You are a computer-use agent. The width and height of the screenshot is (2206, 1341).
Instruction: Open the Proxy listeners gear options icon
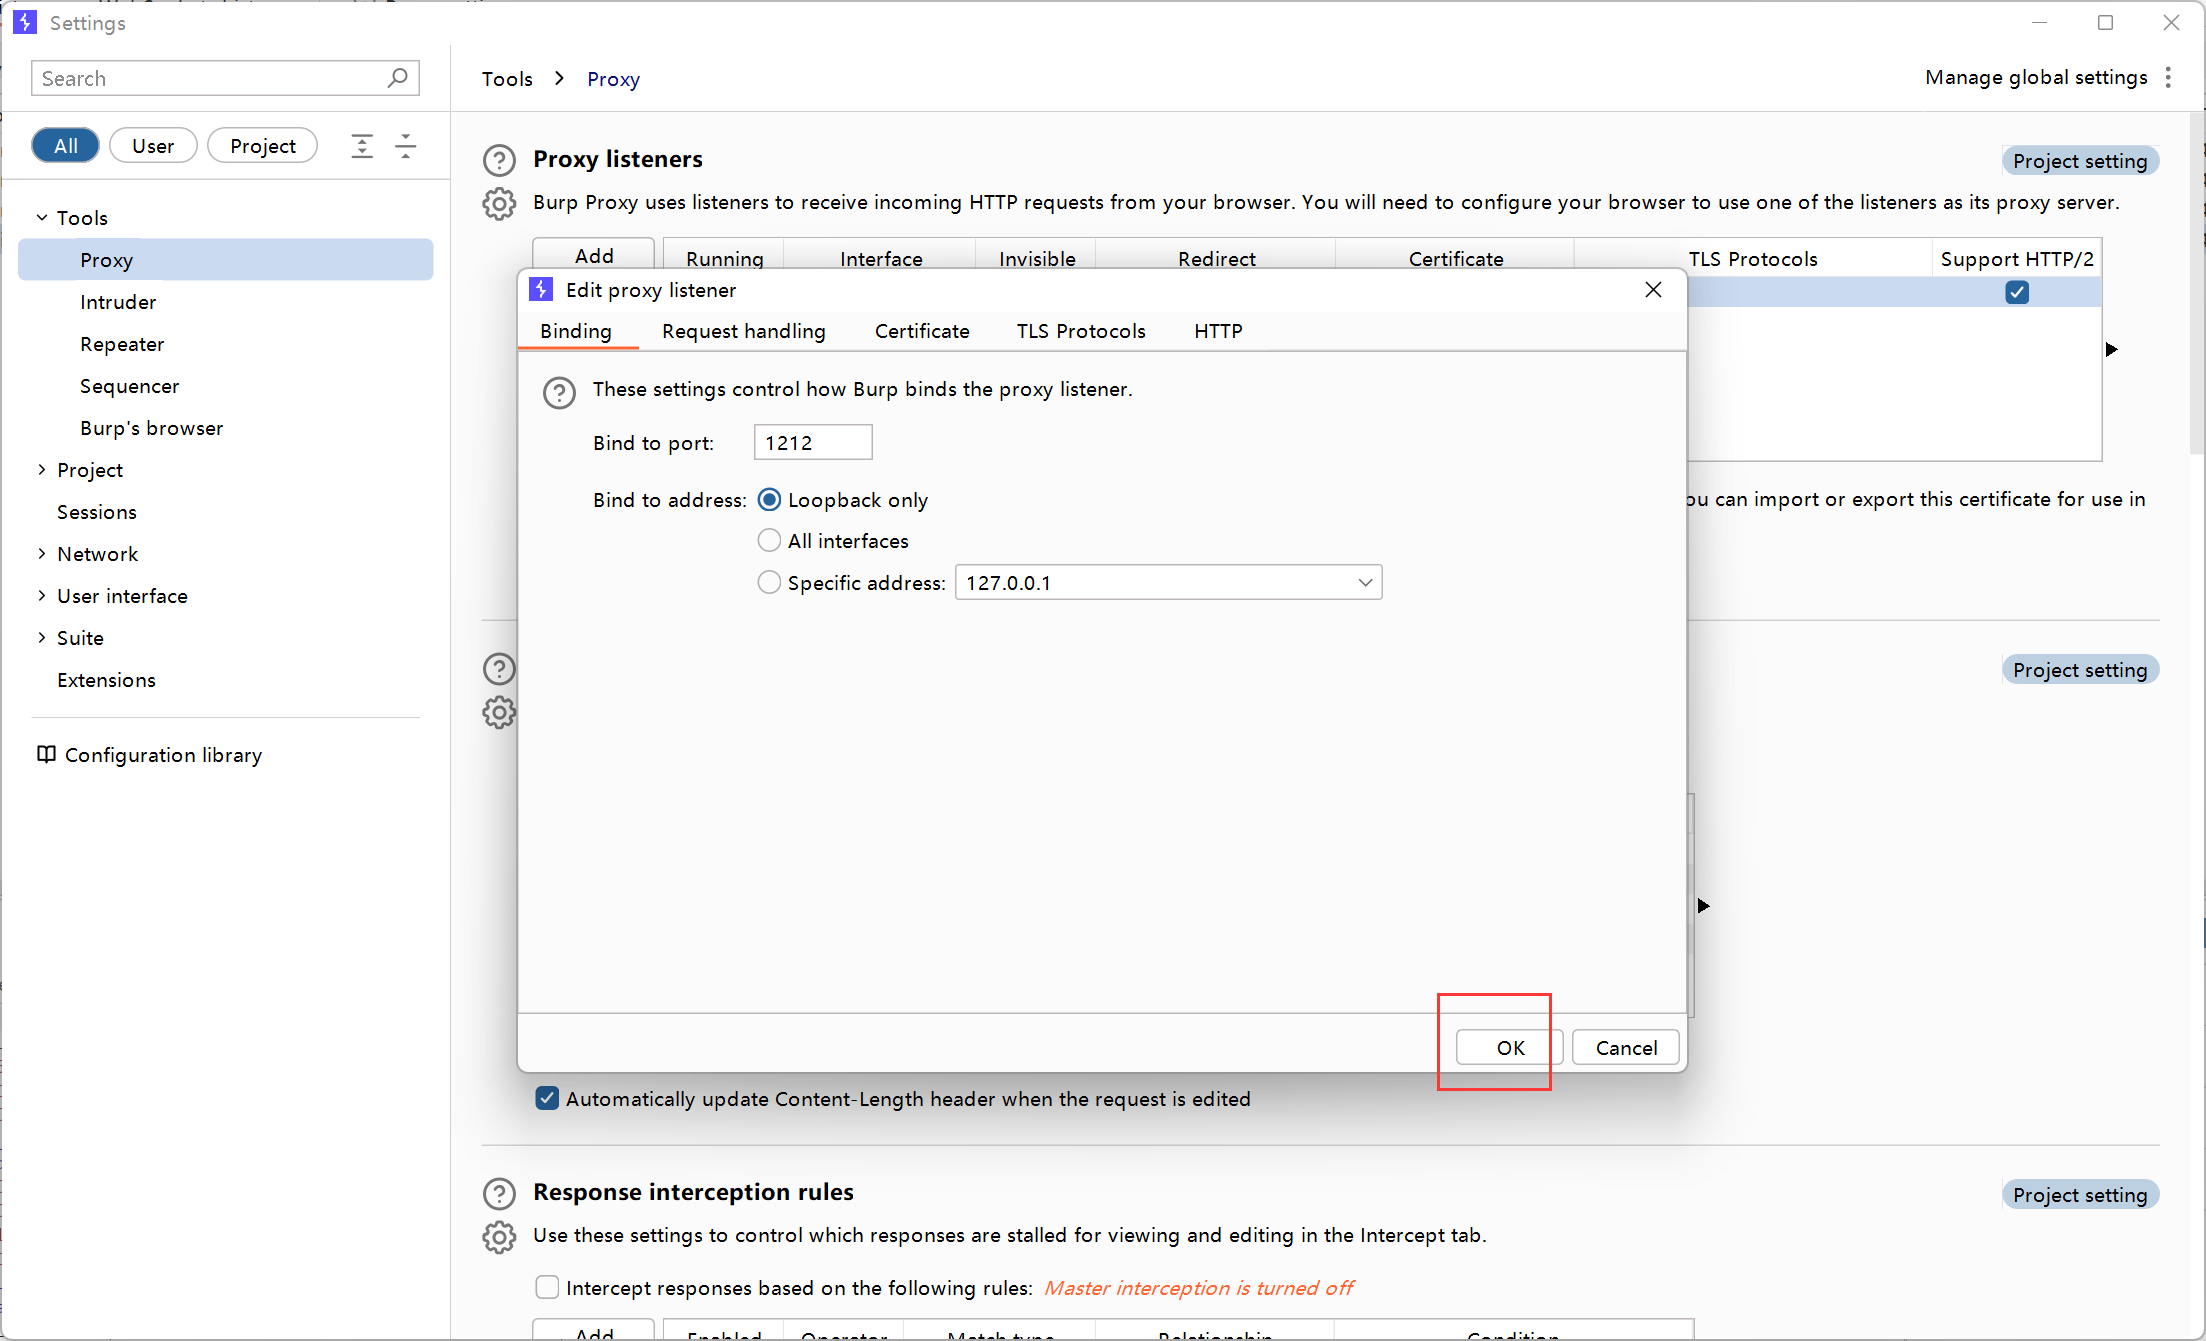[x=499, y=204]
